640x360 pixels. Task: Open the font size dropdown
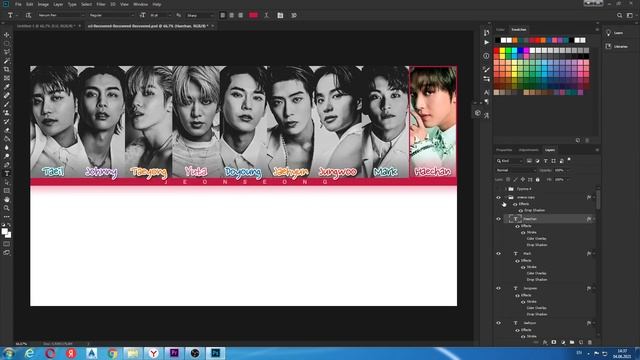click(160, 15)
